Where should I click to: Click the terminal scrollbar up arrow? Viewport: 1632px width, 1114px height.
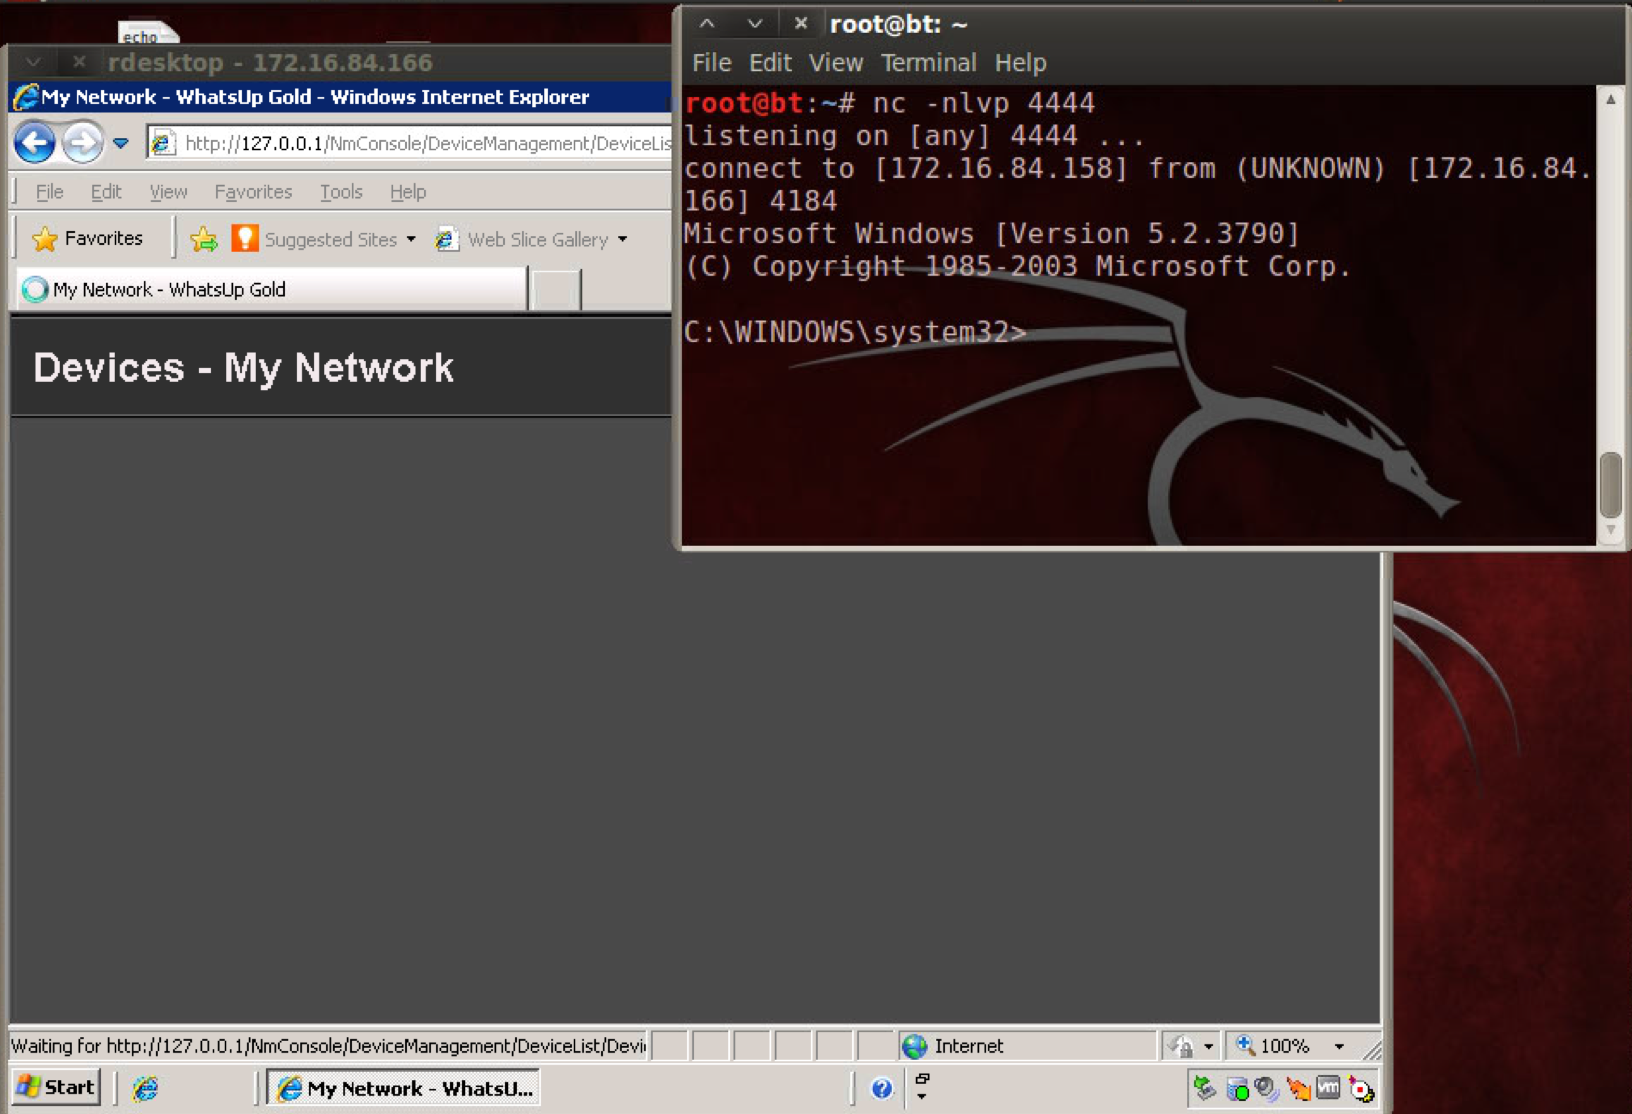coord(1610,98)
